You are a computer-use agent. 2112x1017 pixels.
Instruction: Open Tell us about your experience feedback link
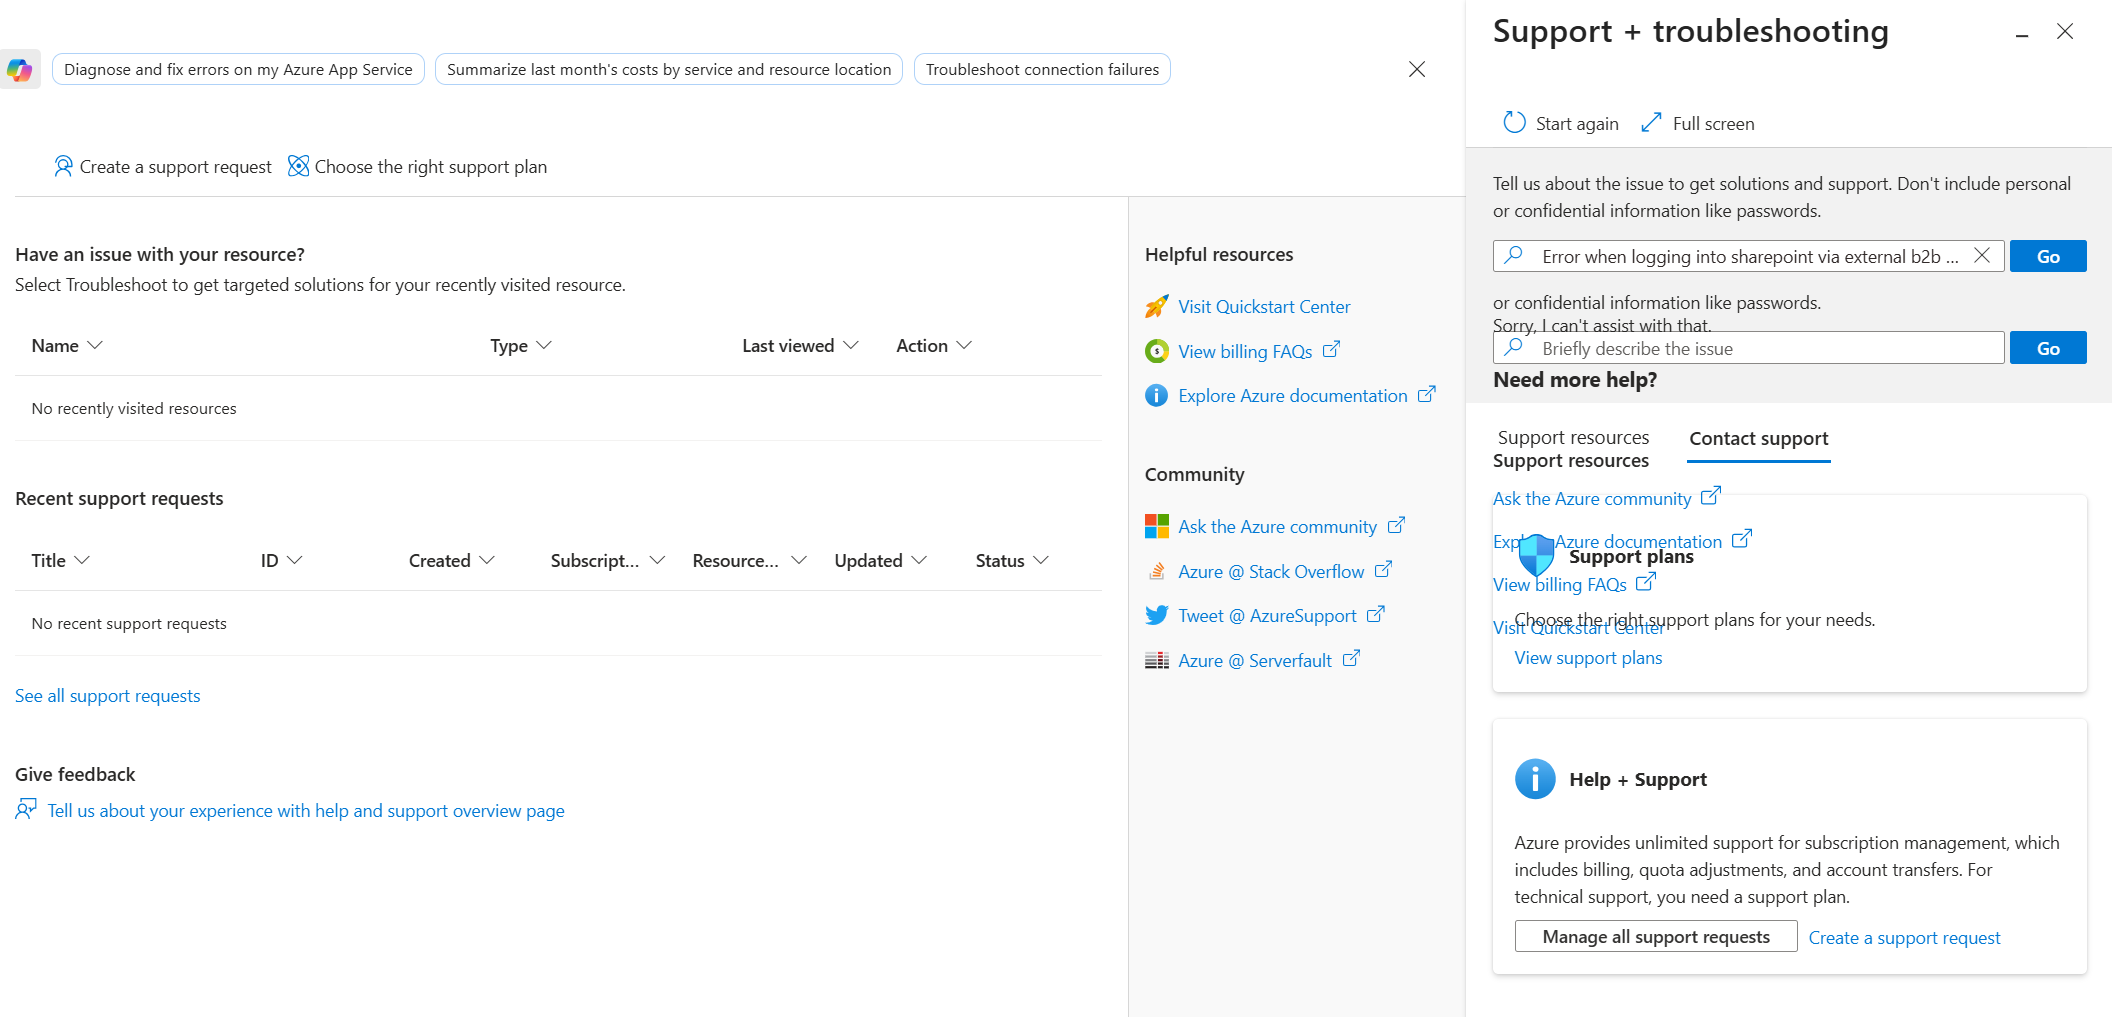point(306,810)
